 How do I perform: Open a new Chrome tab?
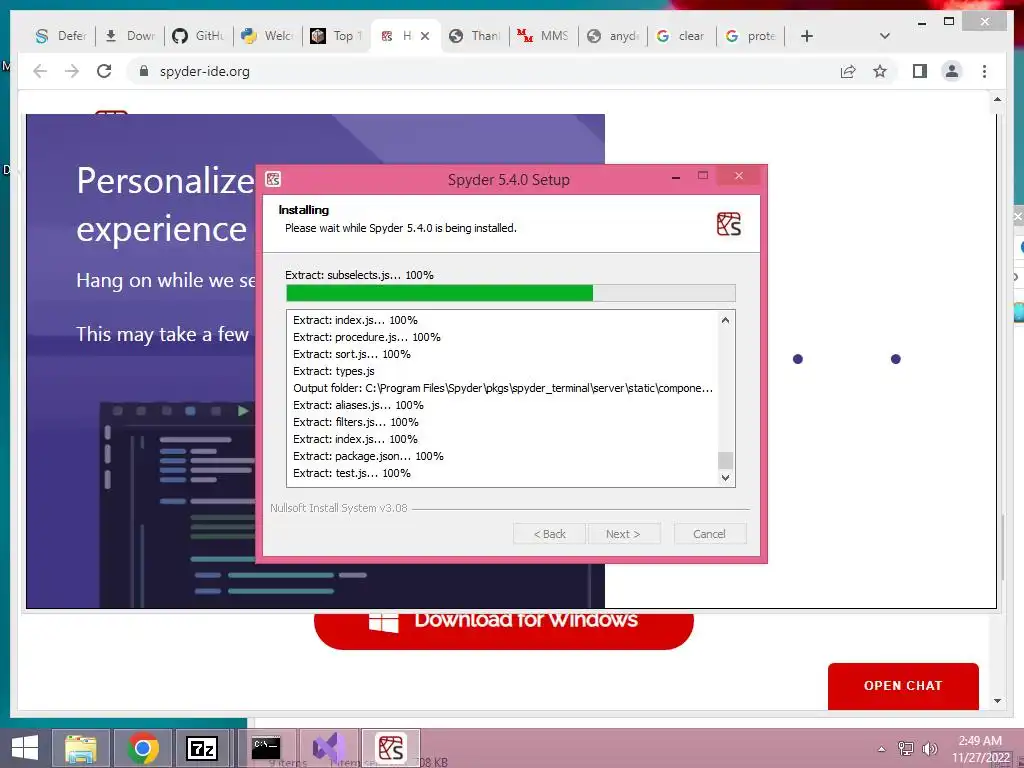(x=807, y=36)
